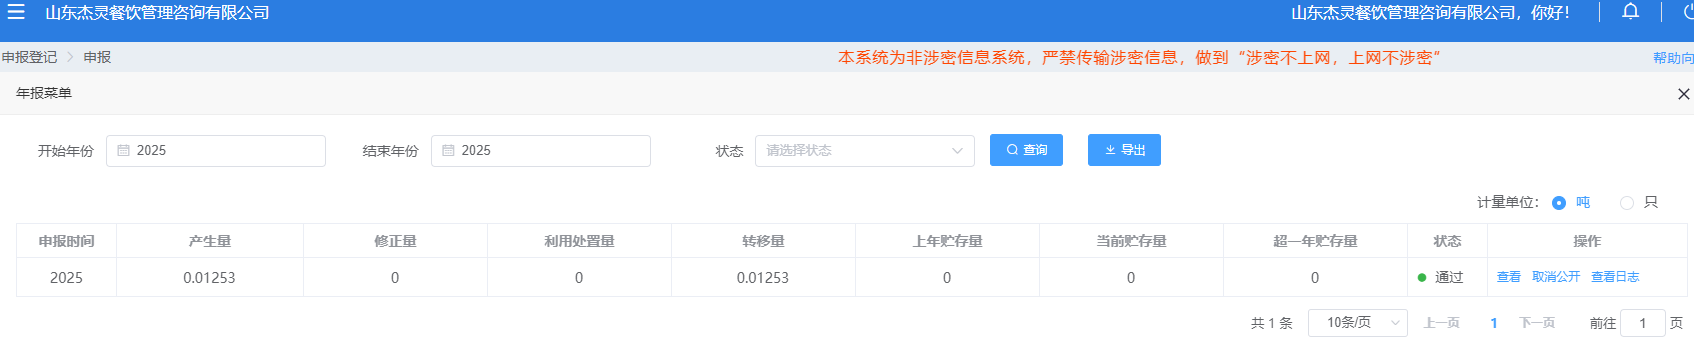Click the company name in the header left
The image size is (1694, 363).
click(x=157, y=12)
